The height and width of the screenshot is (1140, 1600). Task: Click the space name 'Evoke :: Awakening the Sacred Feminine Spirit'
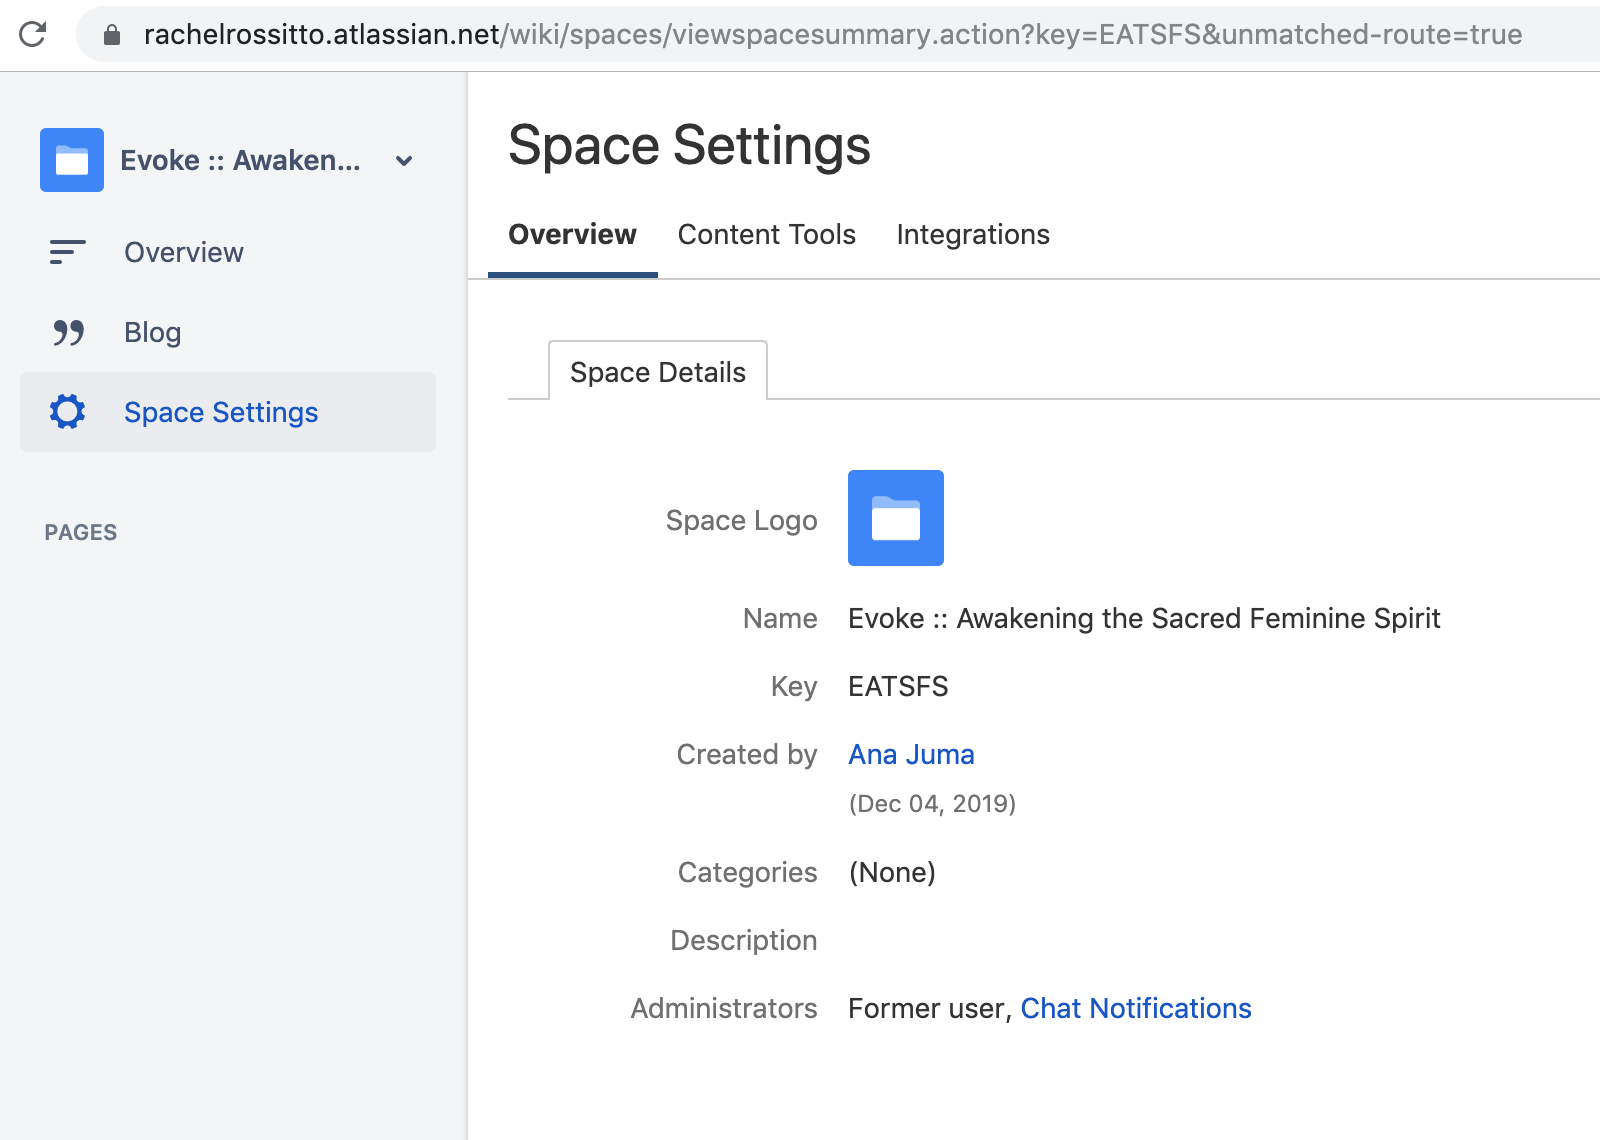[1144, 618]
